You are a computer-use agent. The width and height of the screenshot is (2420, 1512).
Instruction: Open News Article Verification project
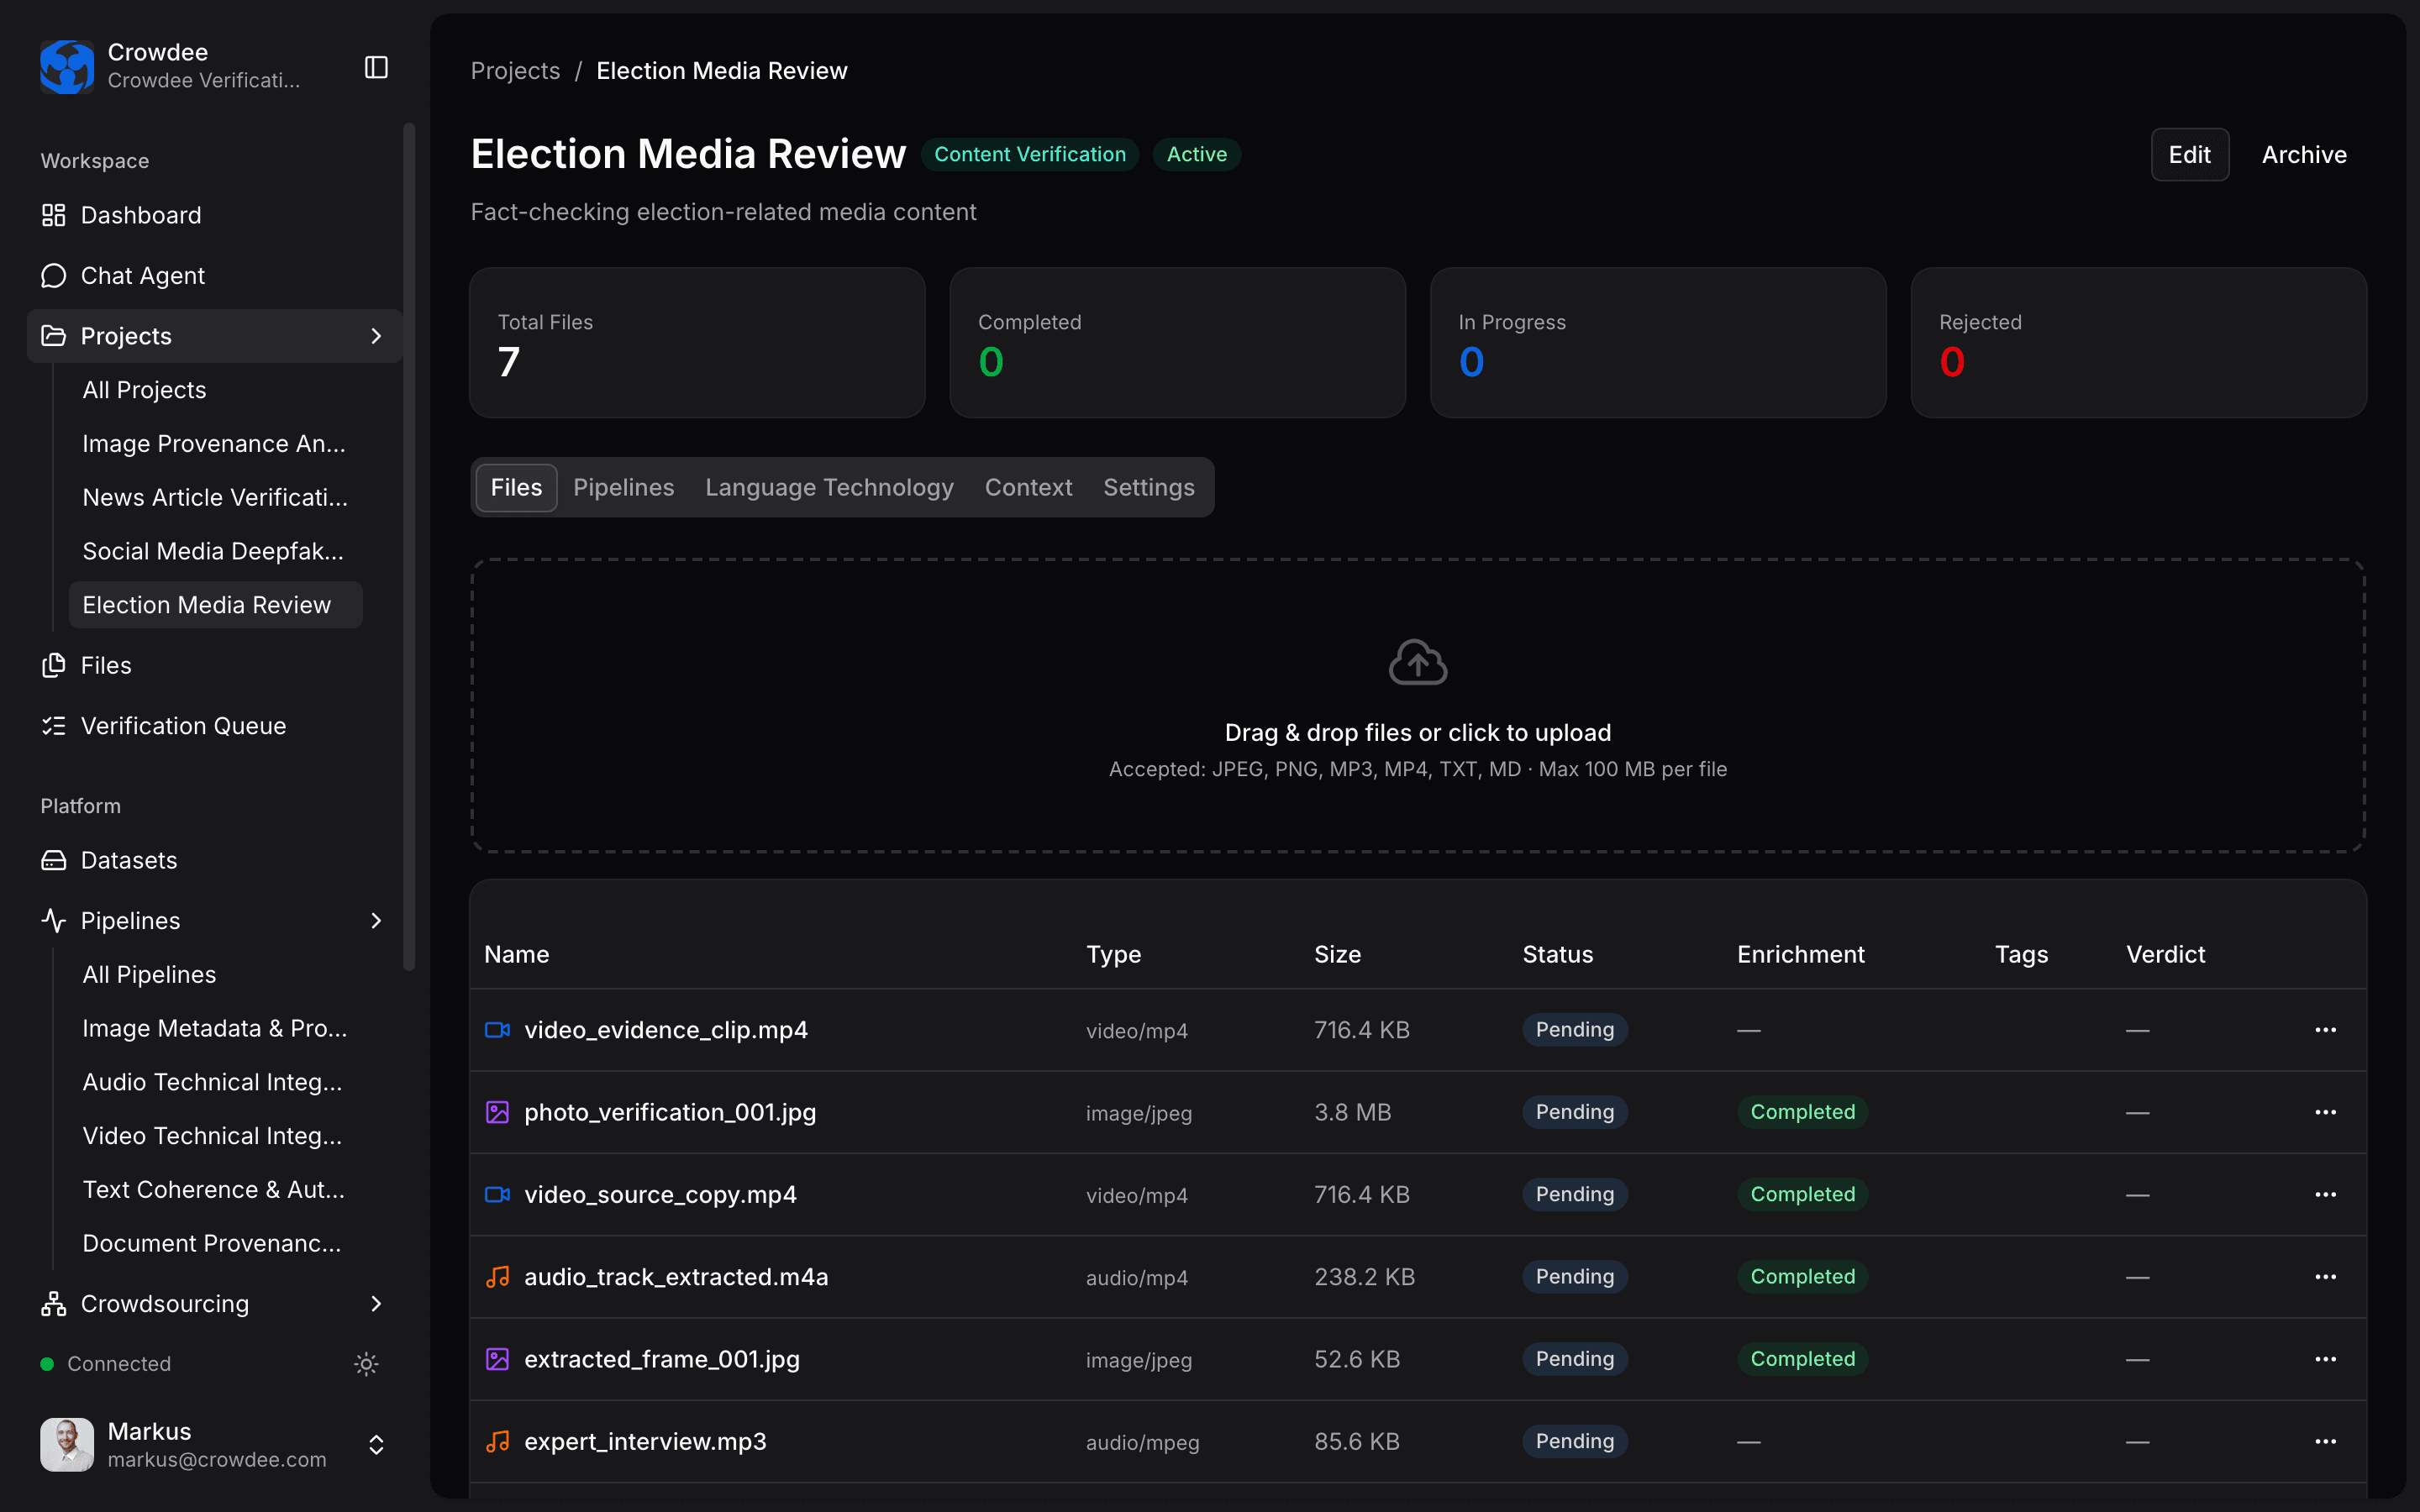[x=216, y=497]
